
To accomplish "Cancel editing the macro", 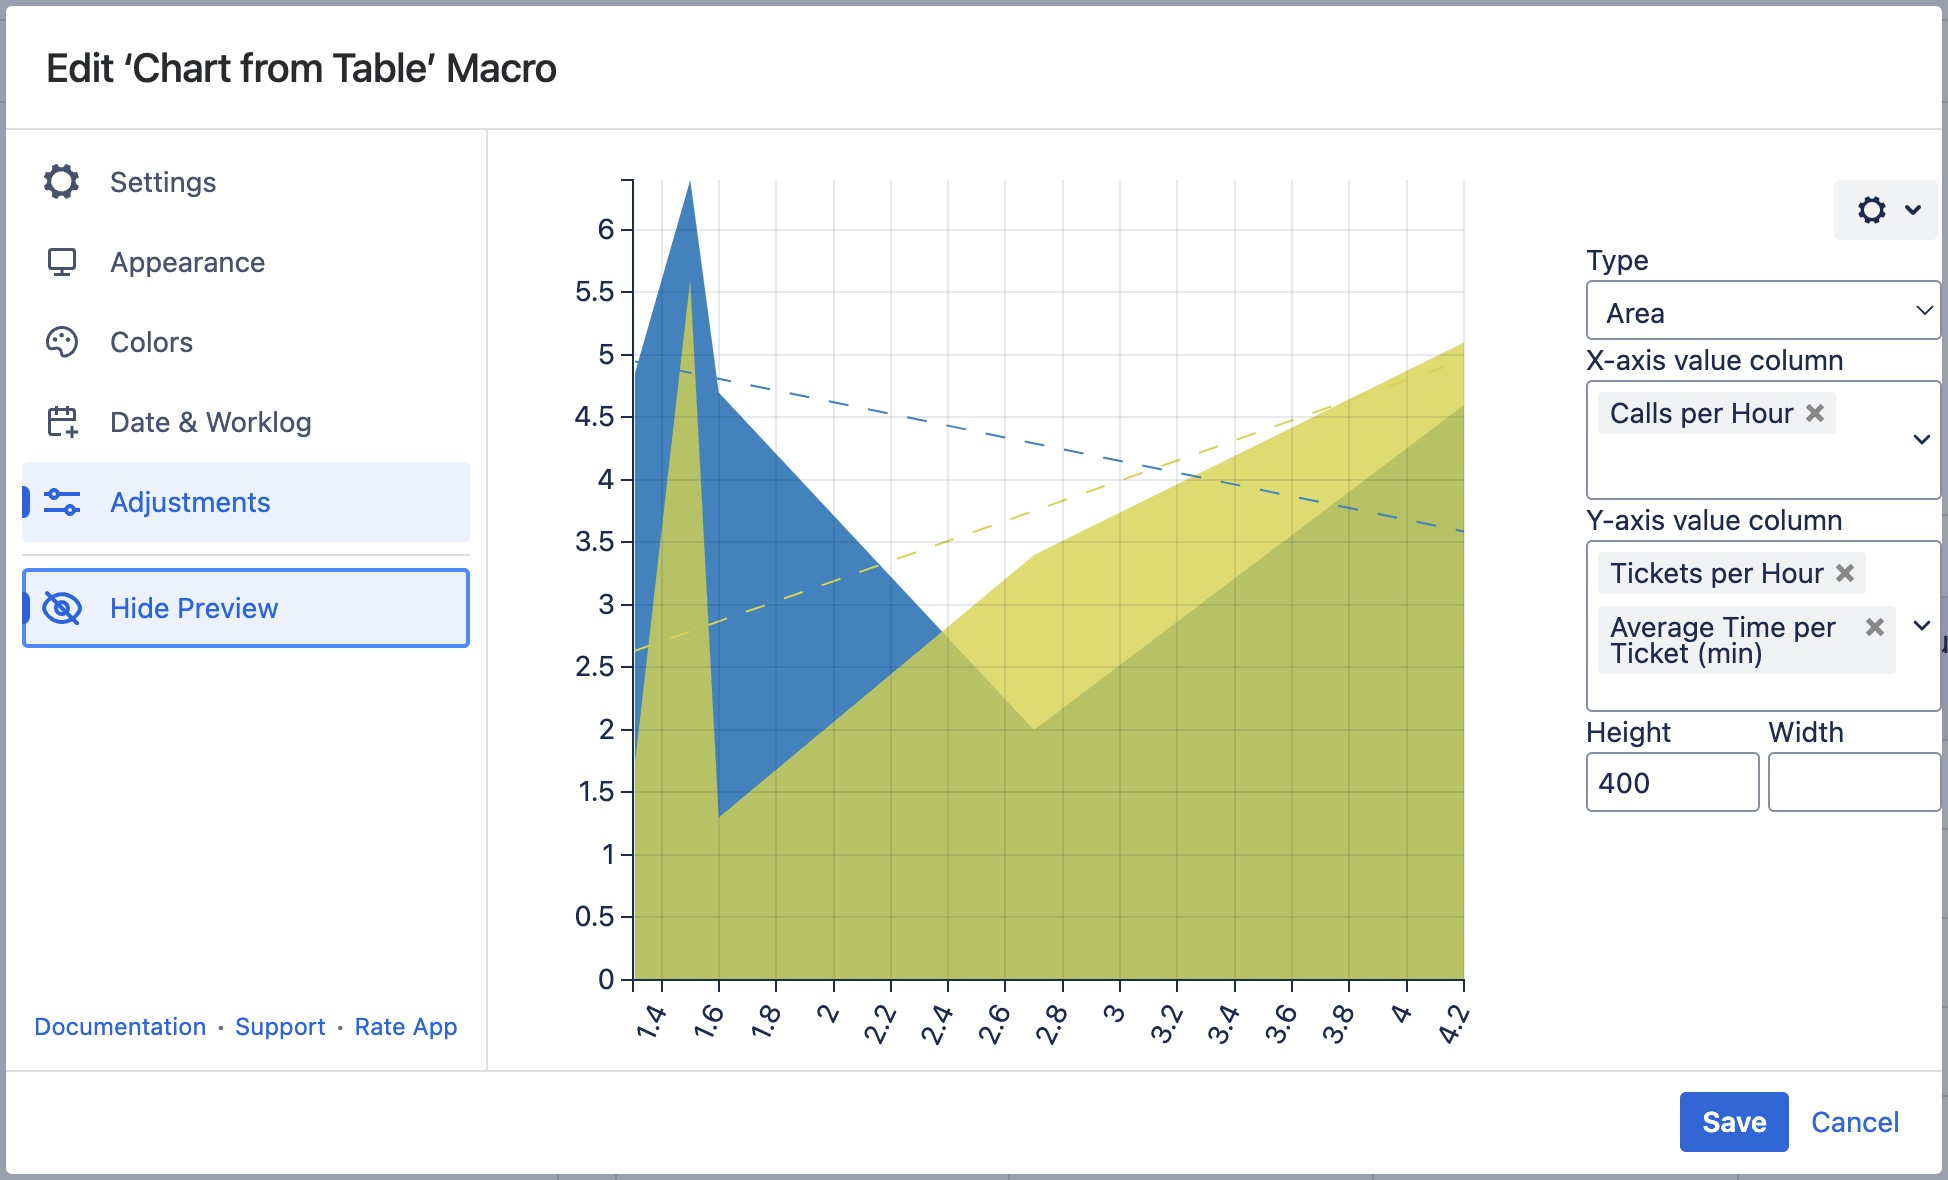I will point(1854,1122).
